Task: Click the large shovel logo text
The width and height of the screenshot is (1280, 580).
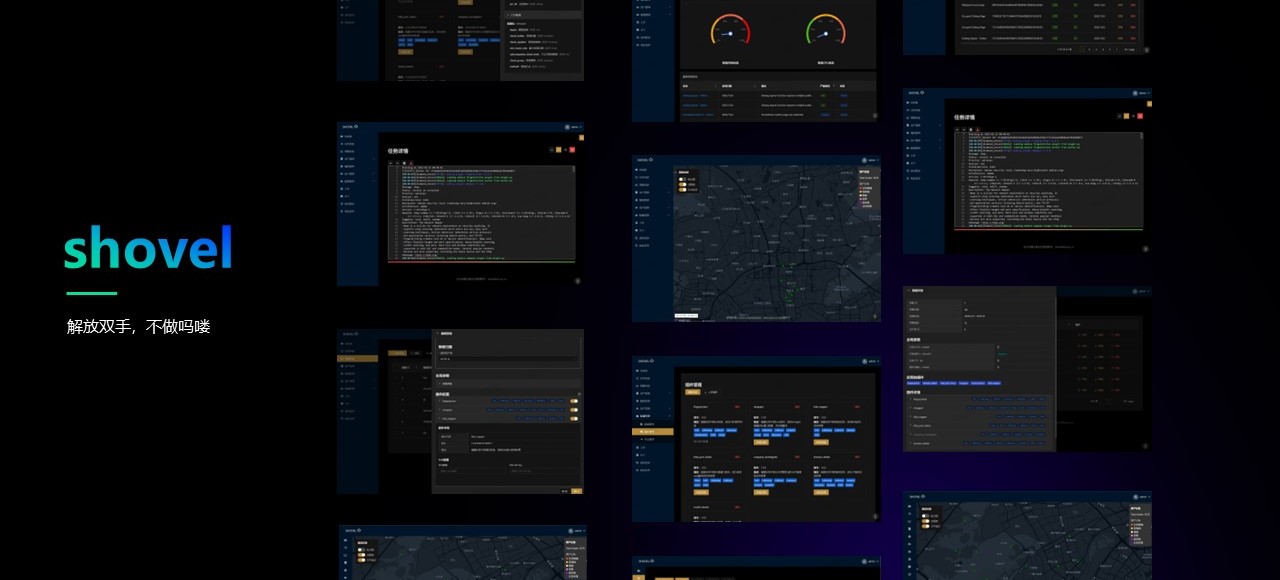Action: [148, 248]
